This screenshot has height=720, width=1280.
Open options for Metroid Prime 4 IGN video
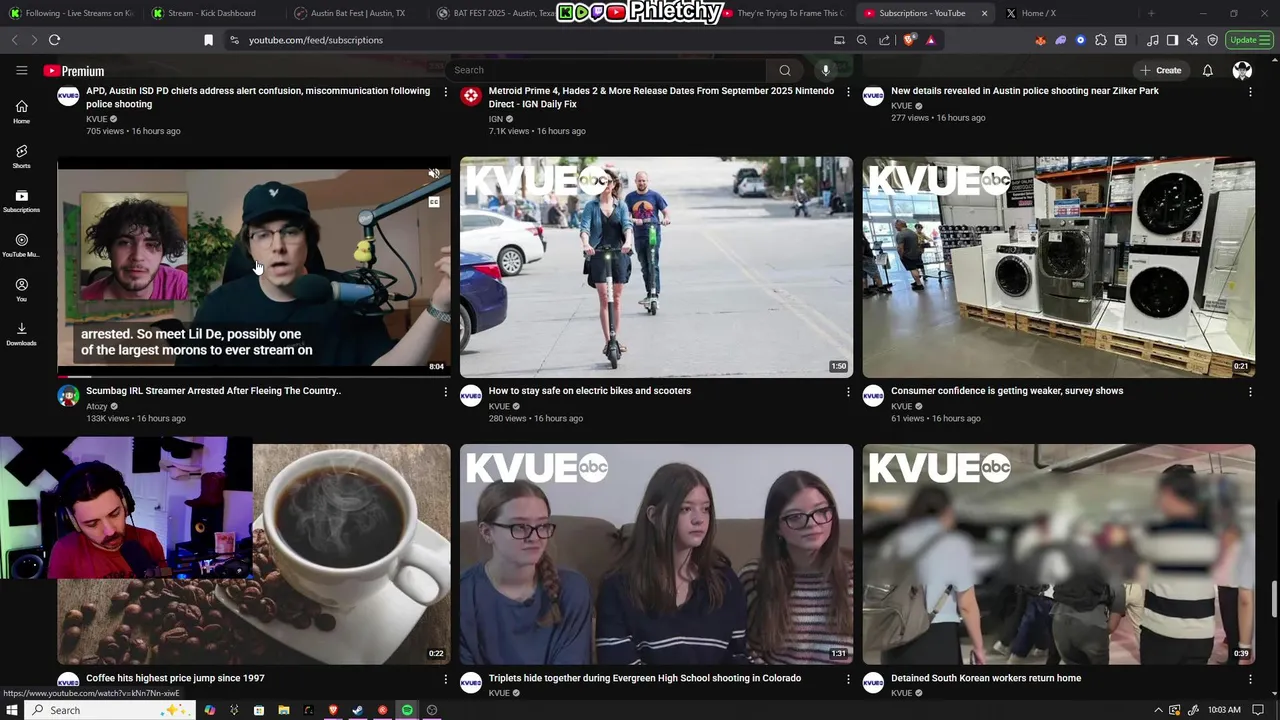tap(848, 92)
